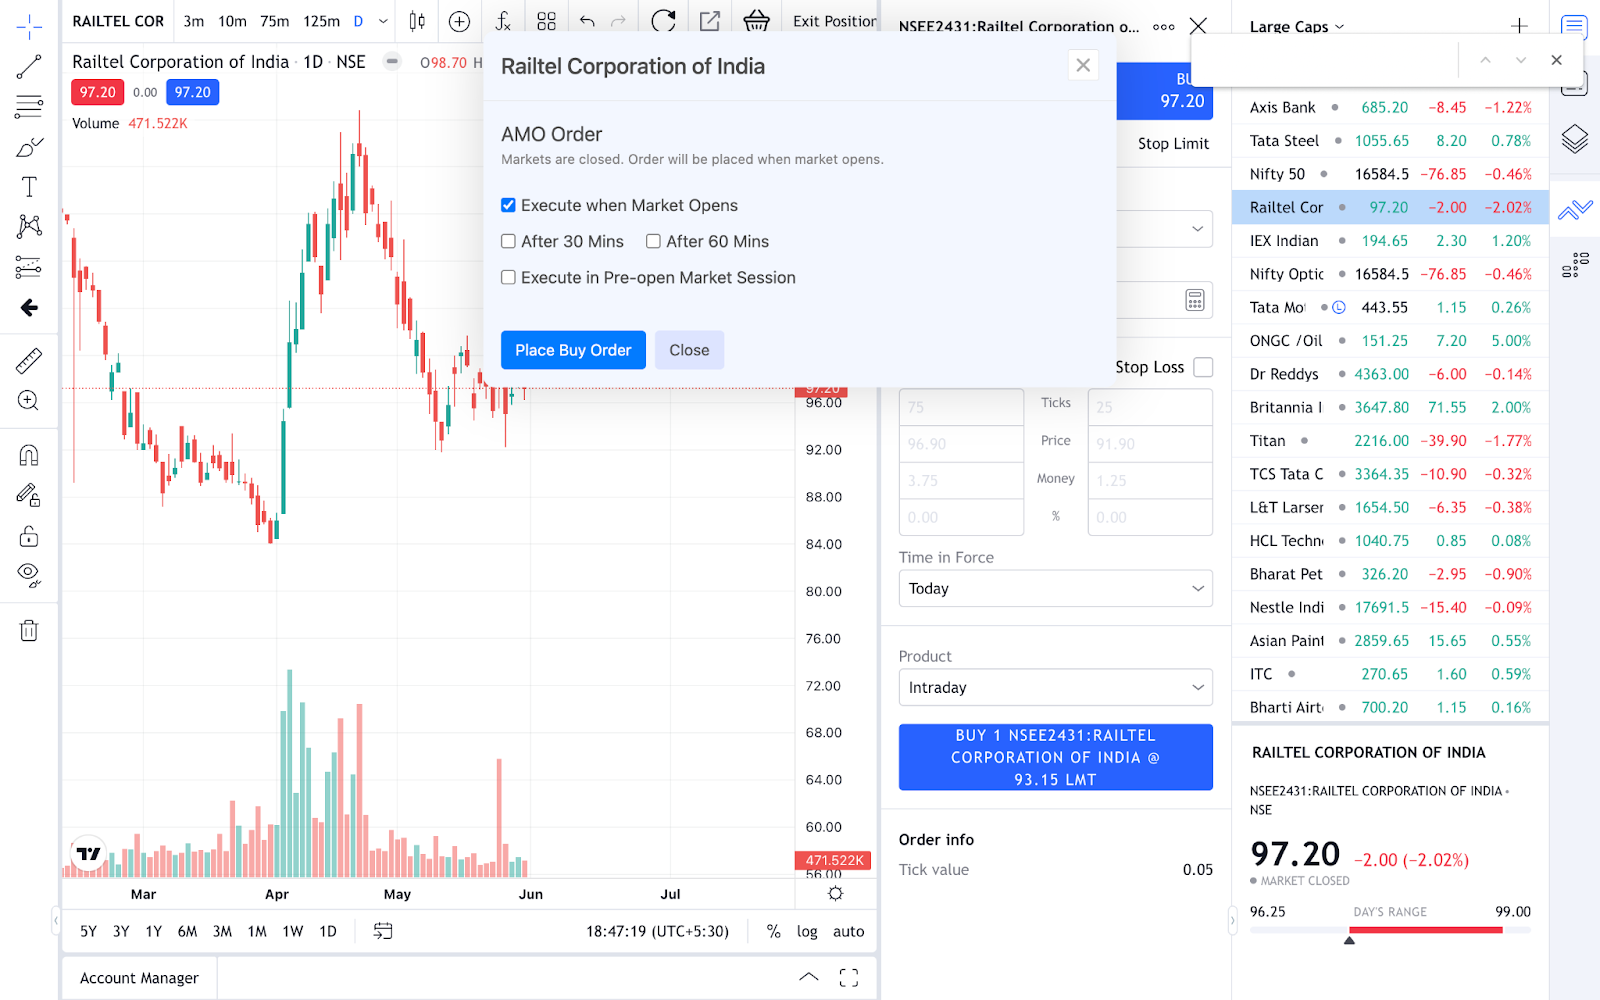
Task: Select the trend line drawing tool
Action: coord(29,67)
